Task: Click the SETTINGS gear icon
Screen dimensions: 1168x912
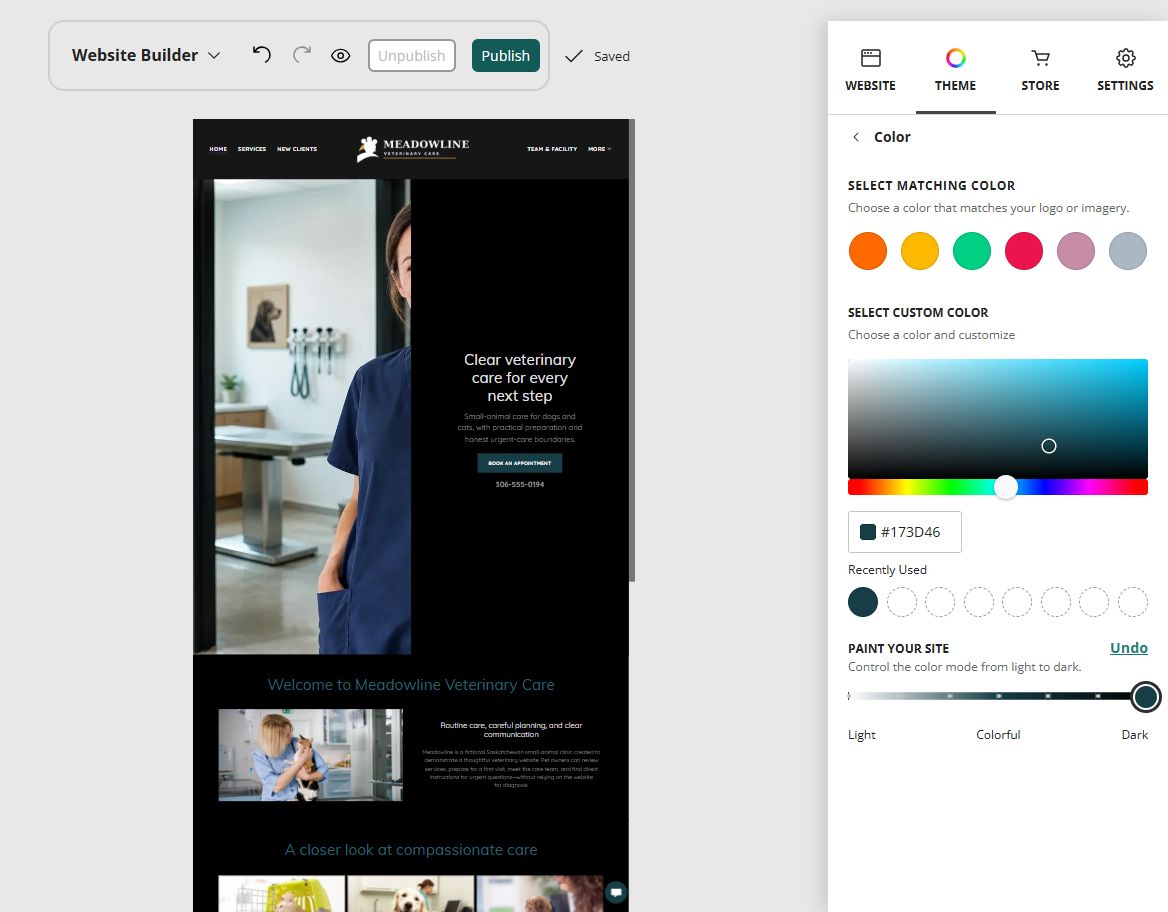Action: pos(1126,57)
